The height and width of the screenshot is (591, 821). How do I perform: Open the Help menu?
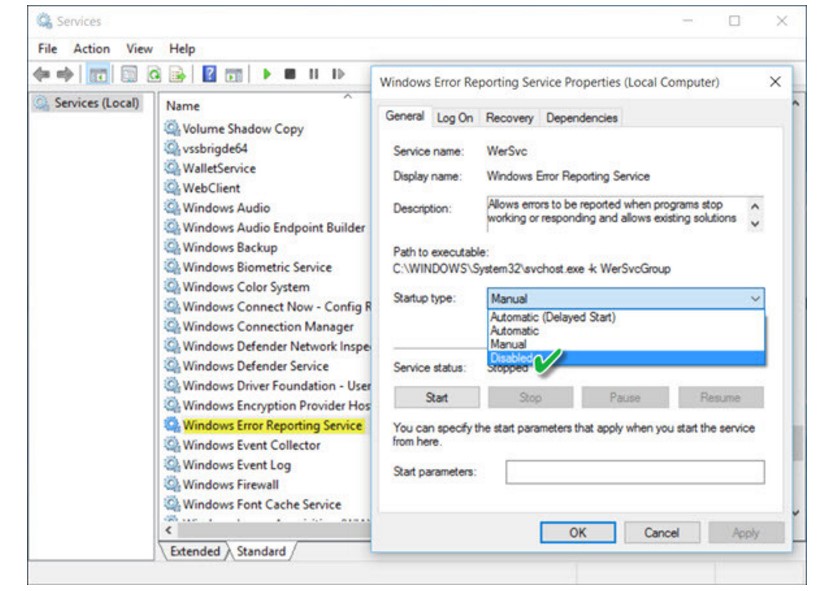click(182, 49)
